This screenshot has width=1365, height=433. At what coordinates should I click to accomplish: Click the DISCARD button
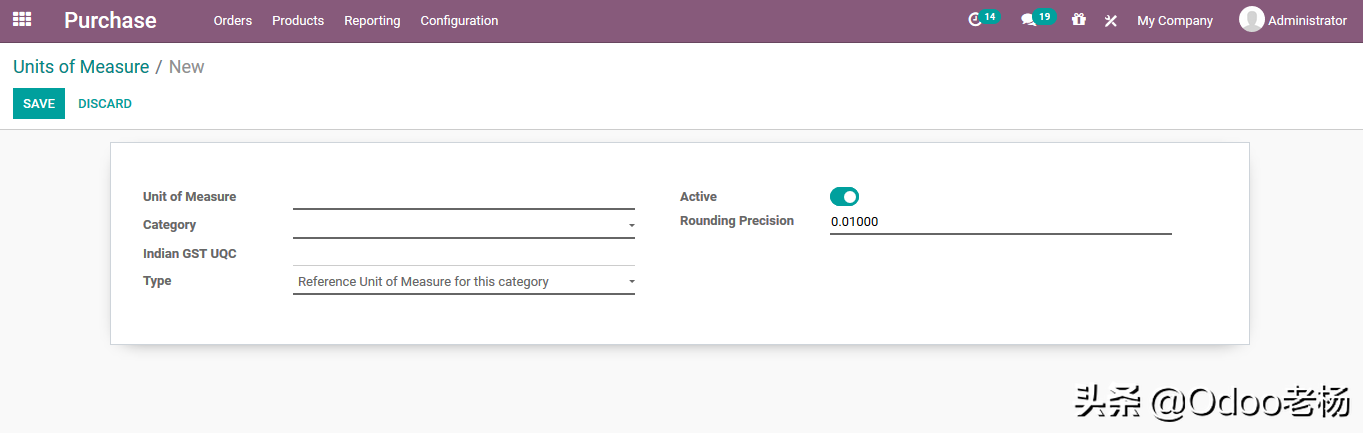click(105, 104)
